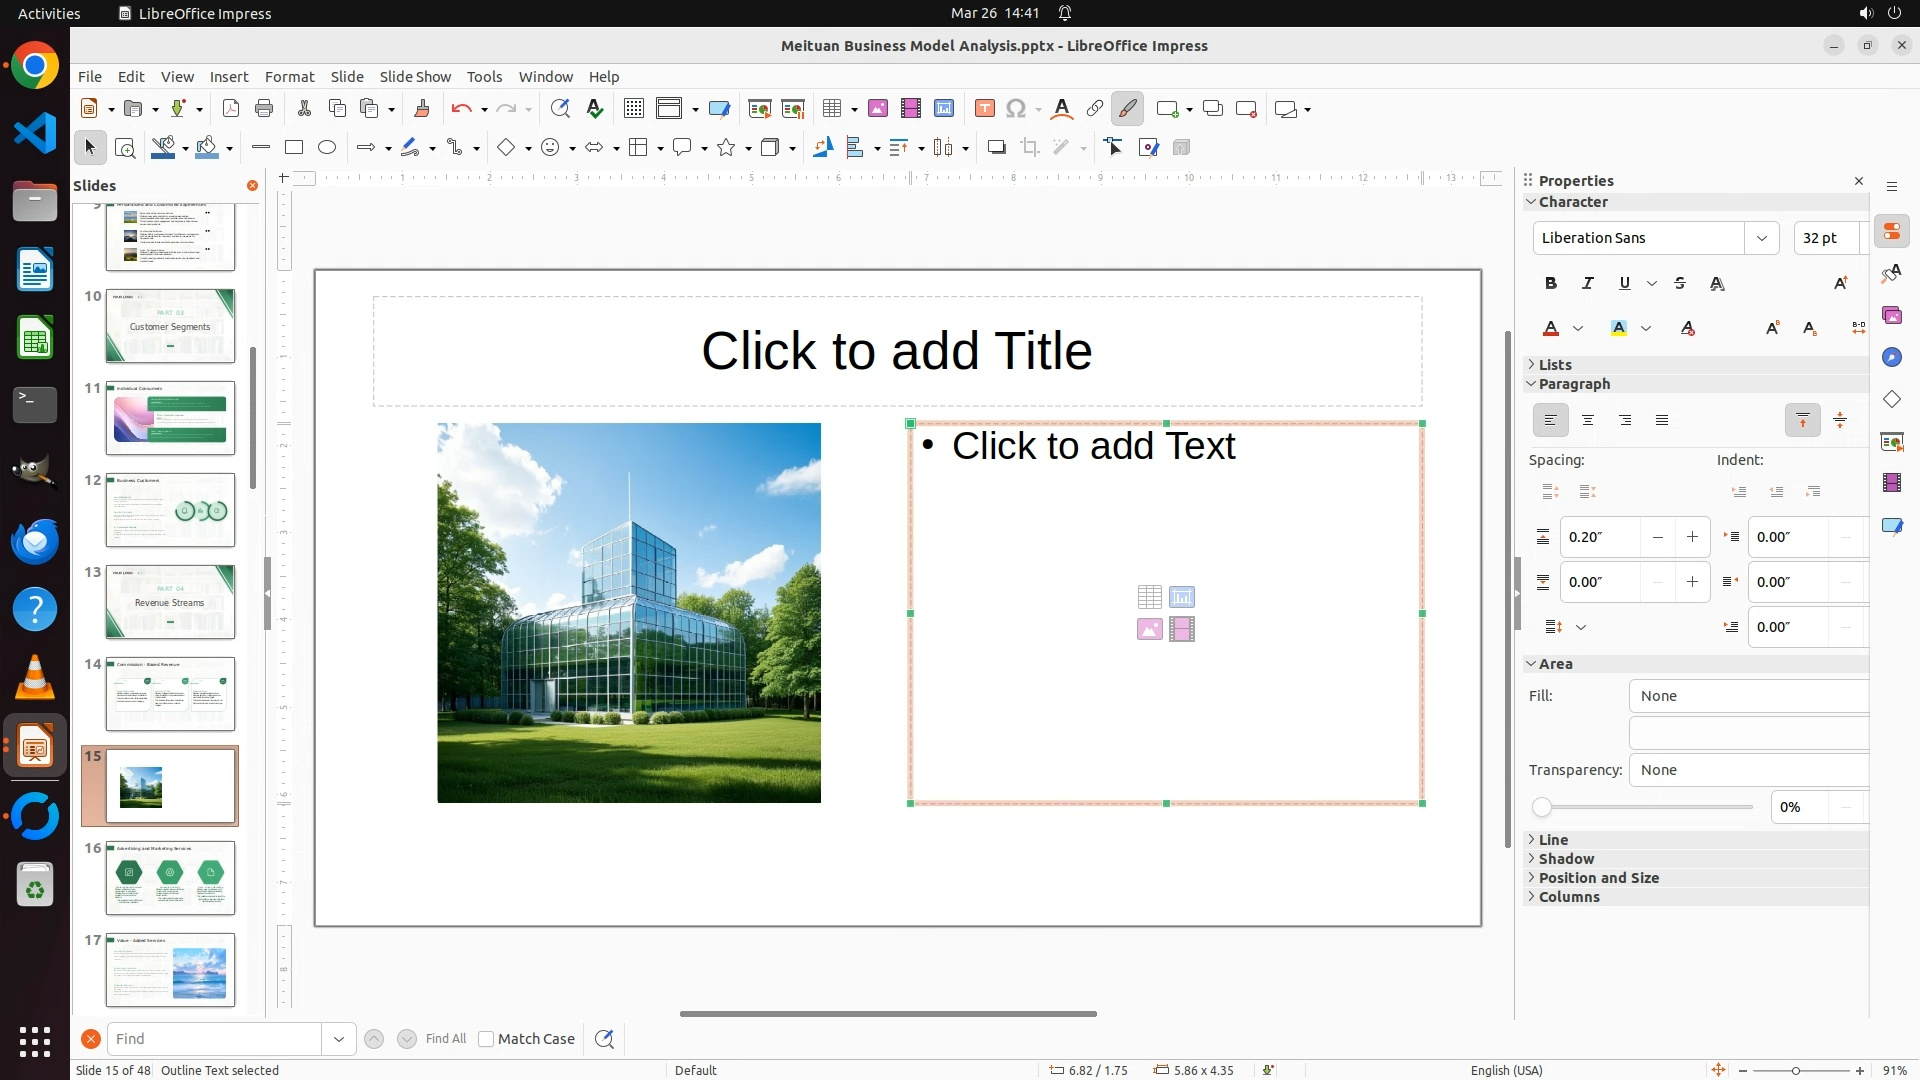Click the Export as PDF icon
The height and width of the screenshot is (1080, 1920).
click(x=231, y=109)
